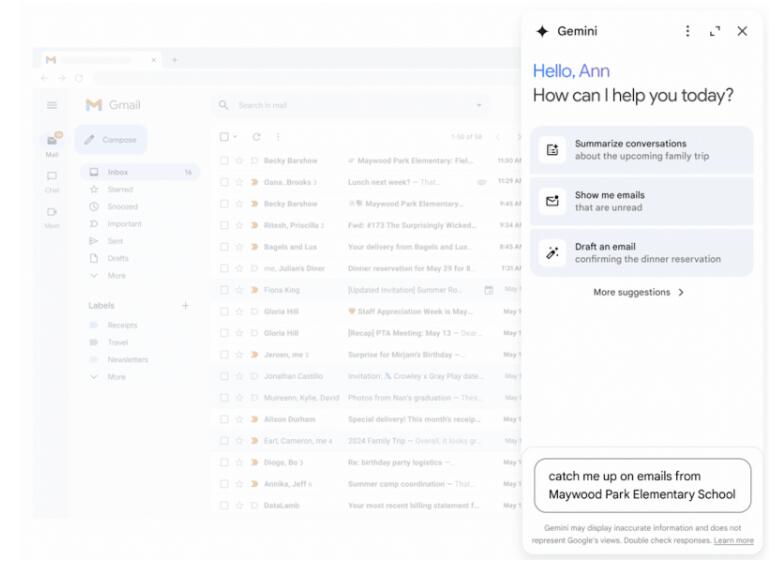Select the checkbox next to the DataLamb email
Screen dimensions: 782x570
[225, 506]
